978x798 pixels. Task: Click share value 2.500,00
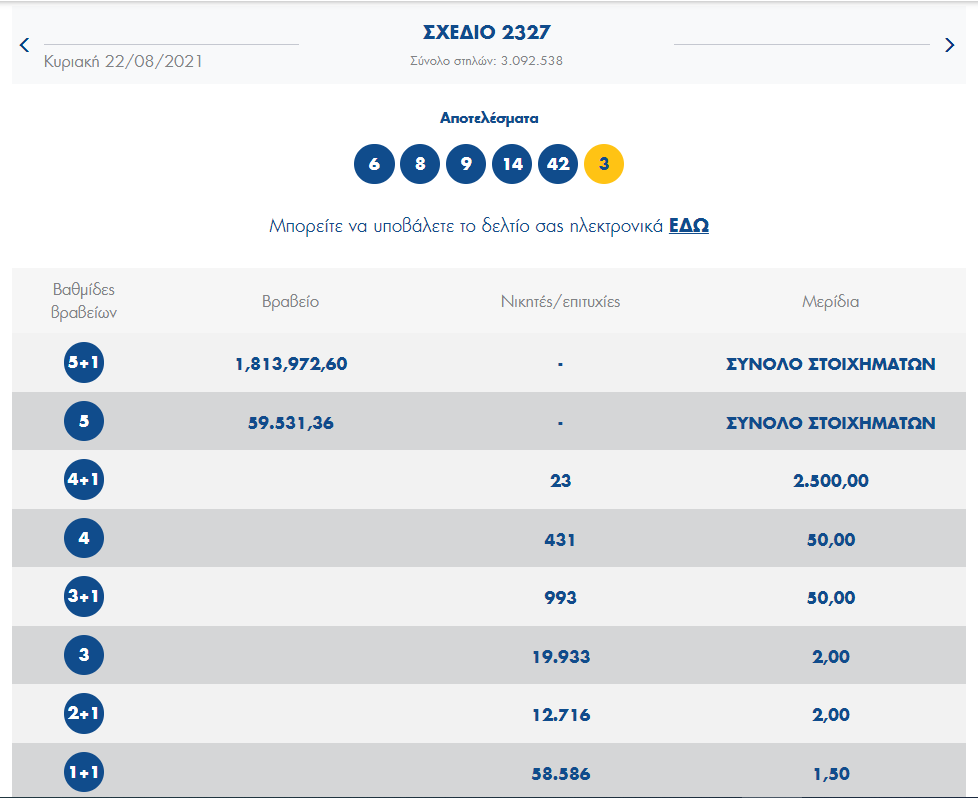[831, 480]
